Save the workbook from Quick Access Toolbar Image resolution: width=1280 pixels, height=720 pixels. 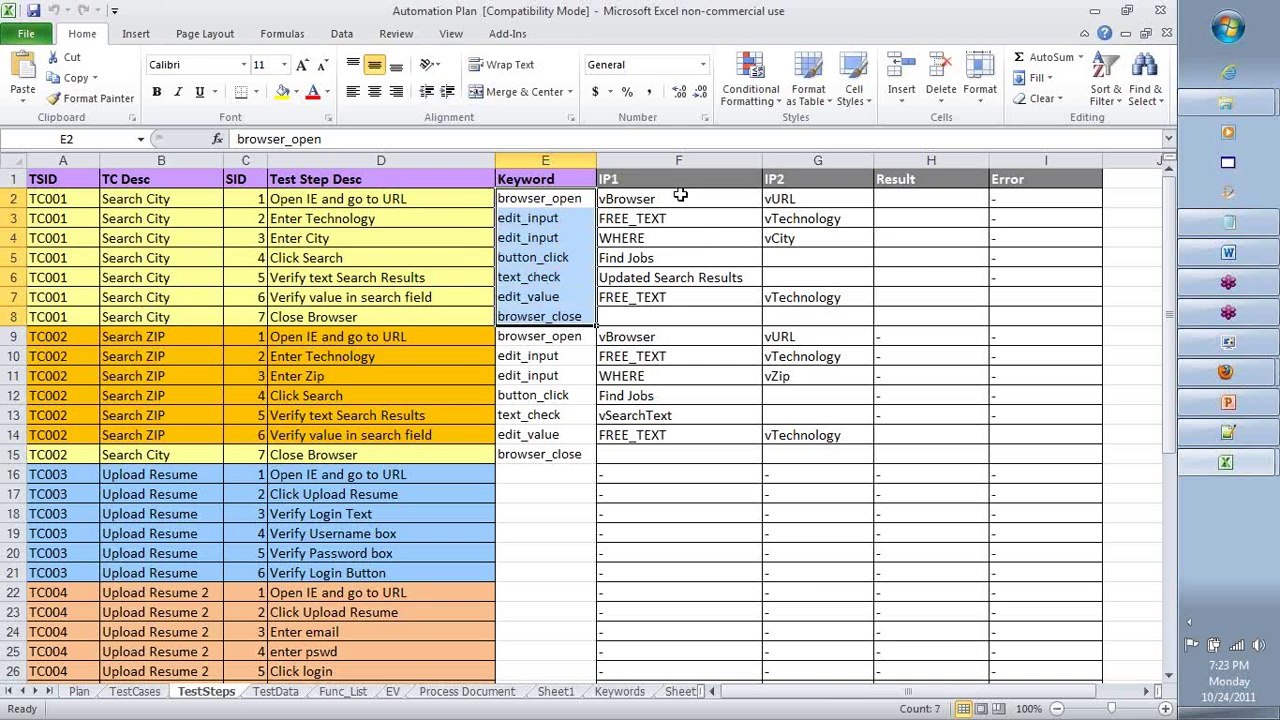[x=34, y=11]
